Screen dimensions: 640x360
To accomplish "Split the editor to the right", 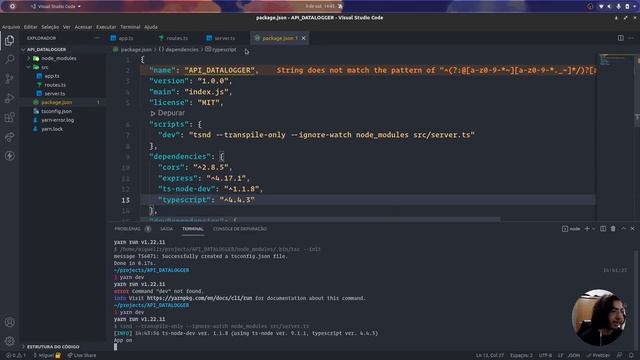I will [620, 38].
